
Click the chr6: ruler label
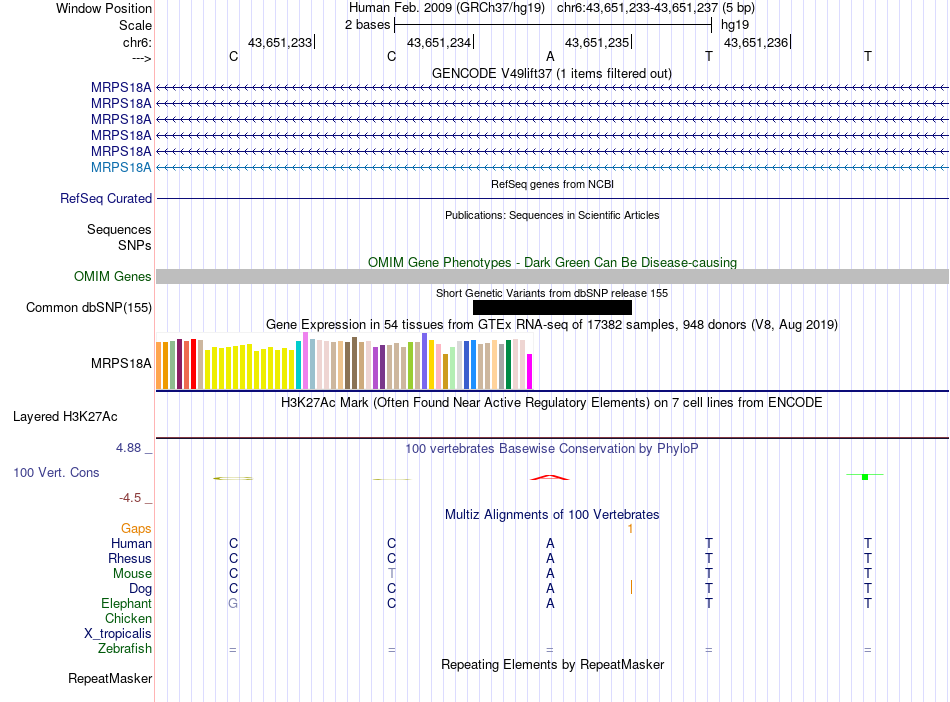pos(137,42)
